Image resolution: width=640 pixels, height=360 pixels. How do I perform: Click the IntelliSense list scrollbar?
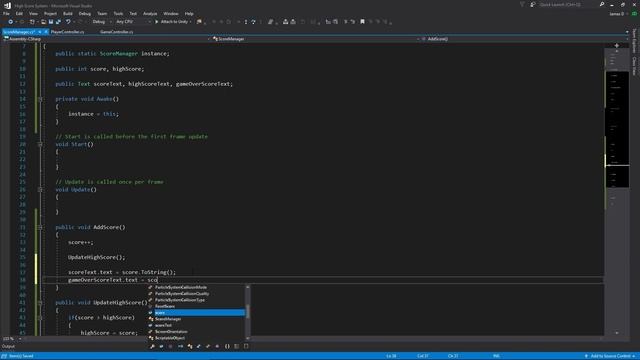pyautogui.click(x=248, y=313)
